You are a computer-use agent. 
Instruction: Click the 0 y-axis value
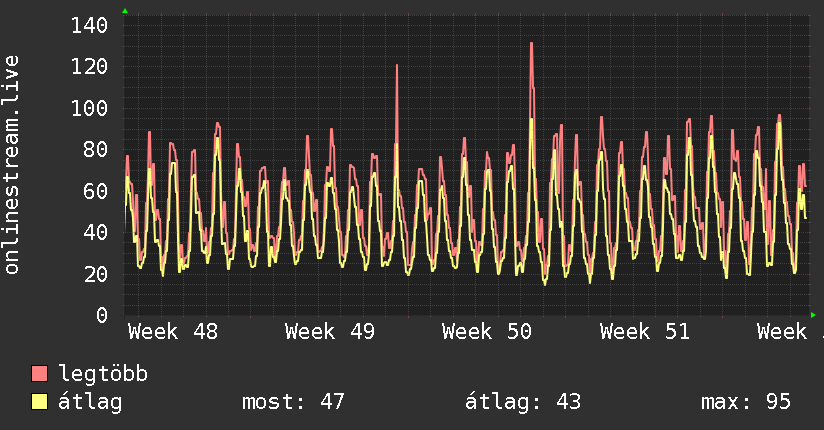102,315
